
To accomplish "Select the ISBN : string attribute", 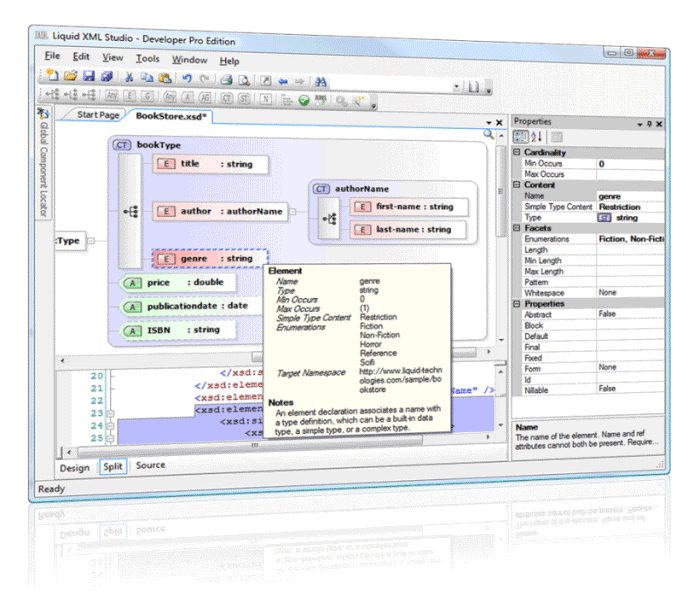I will click(x=180, y=330).
